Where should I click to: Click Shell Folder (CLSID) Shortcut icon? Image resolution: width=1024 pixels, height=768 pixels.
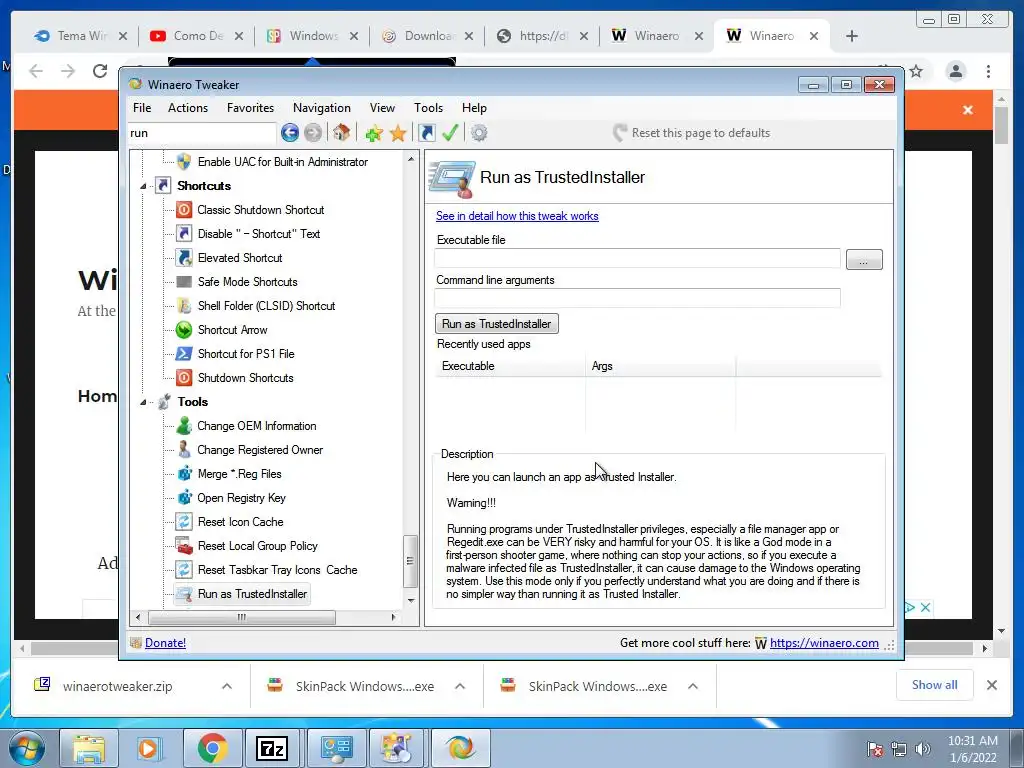184,306
